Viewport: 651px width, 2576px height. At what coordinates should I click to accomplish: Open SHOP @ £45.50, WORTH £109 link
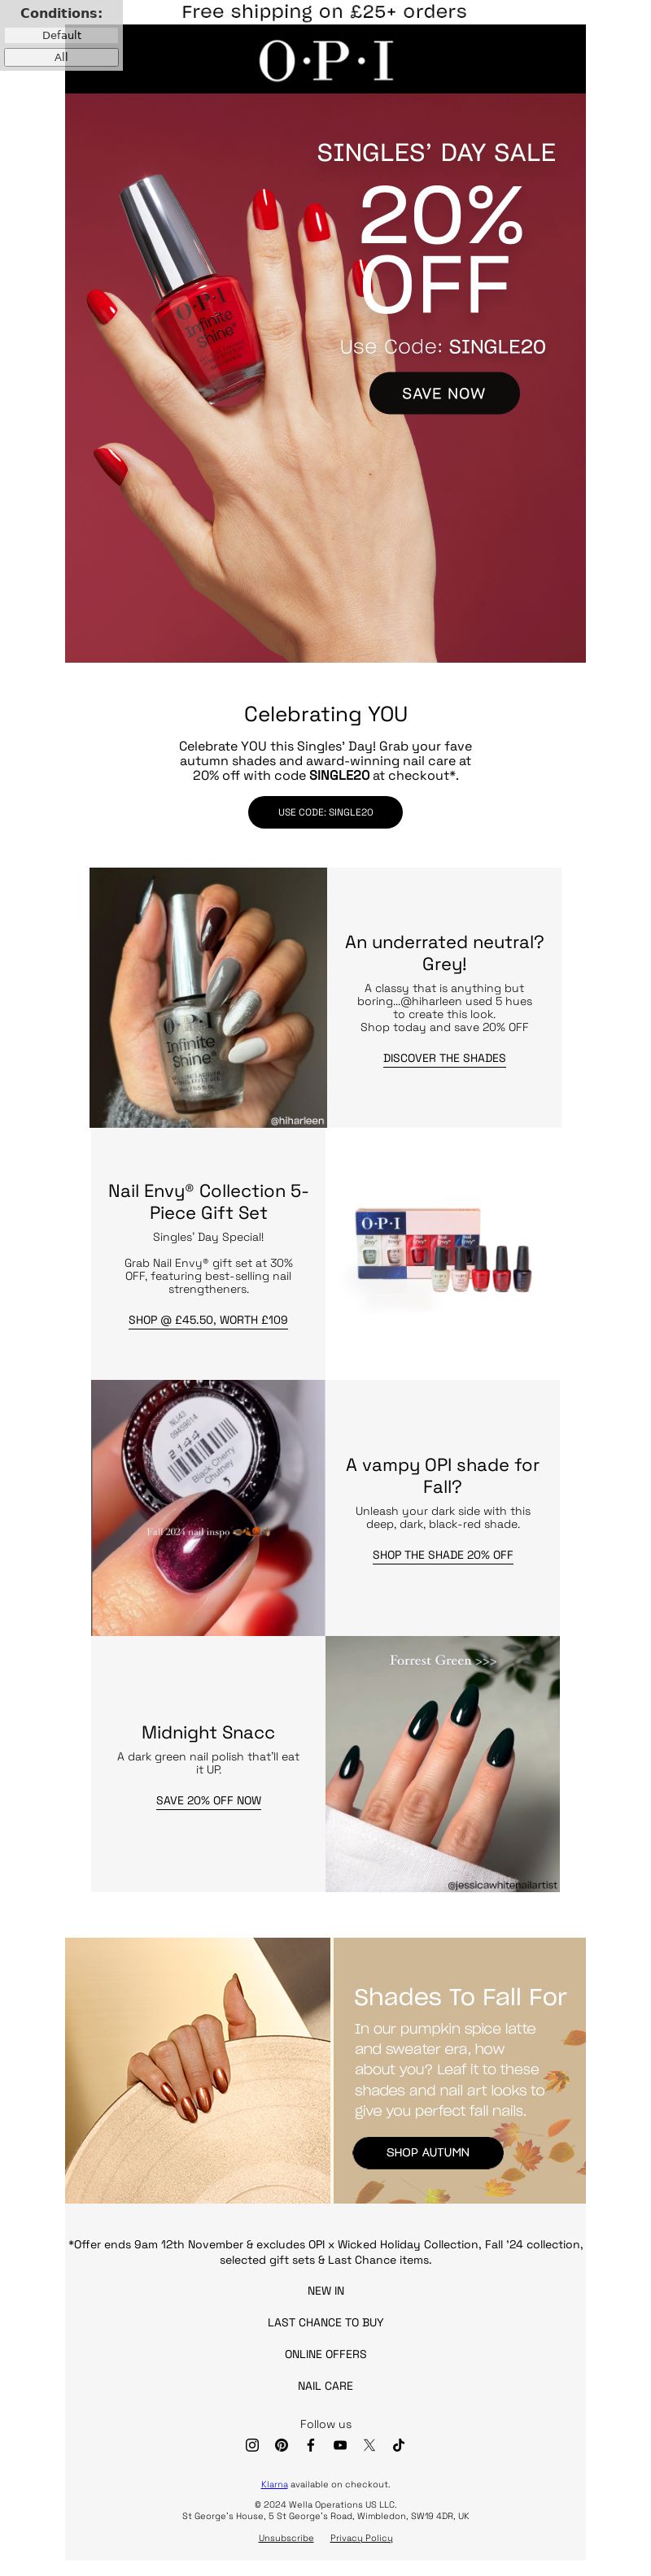click(208, 1320)
